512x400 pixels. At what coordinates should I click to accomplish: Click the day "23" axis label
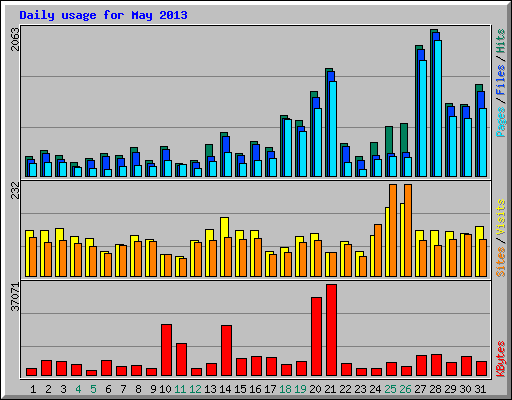360,389
